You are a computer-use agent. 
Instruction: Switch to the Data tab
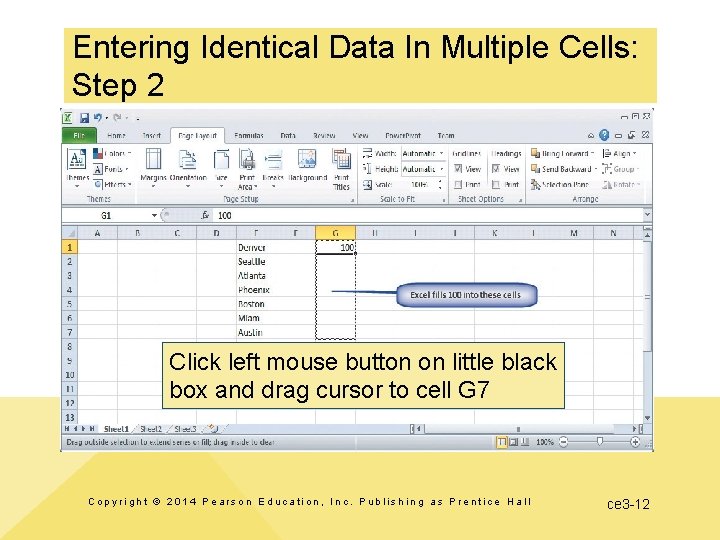pos(288,135)
